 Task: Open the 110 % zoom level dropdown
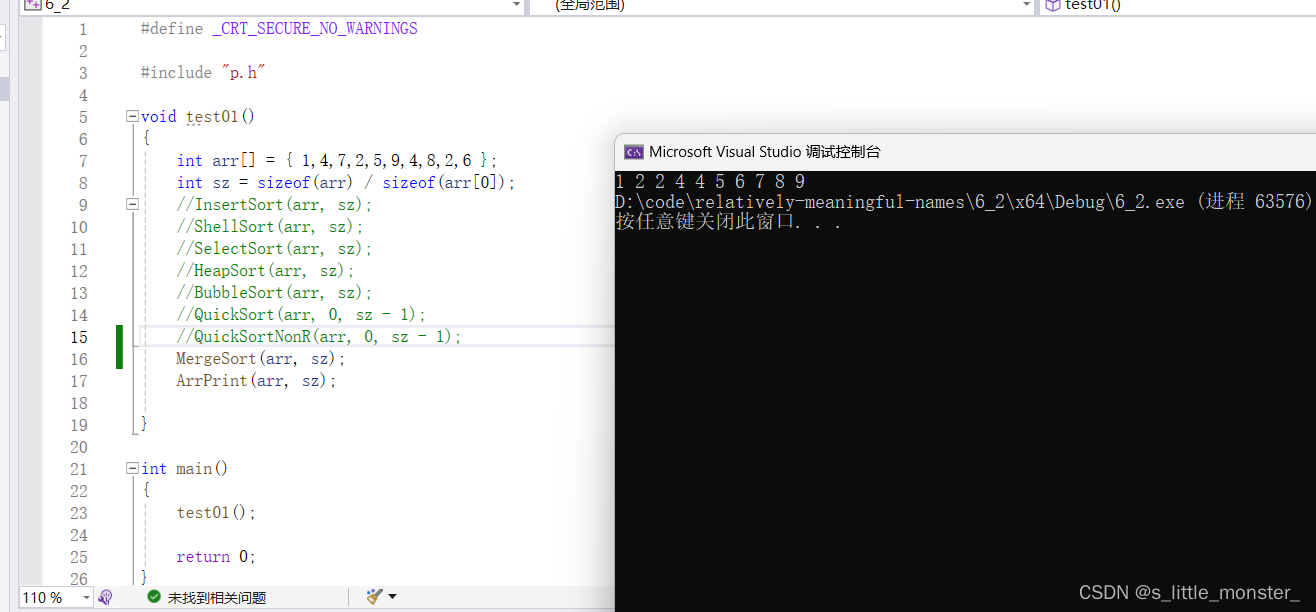click(86, 598)
